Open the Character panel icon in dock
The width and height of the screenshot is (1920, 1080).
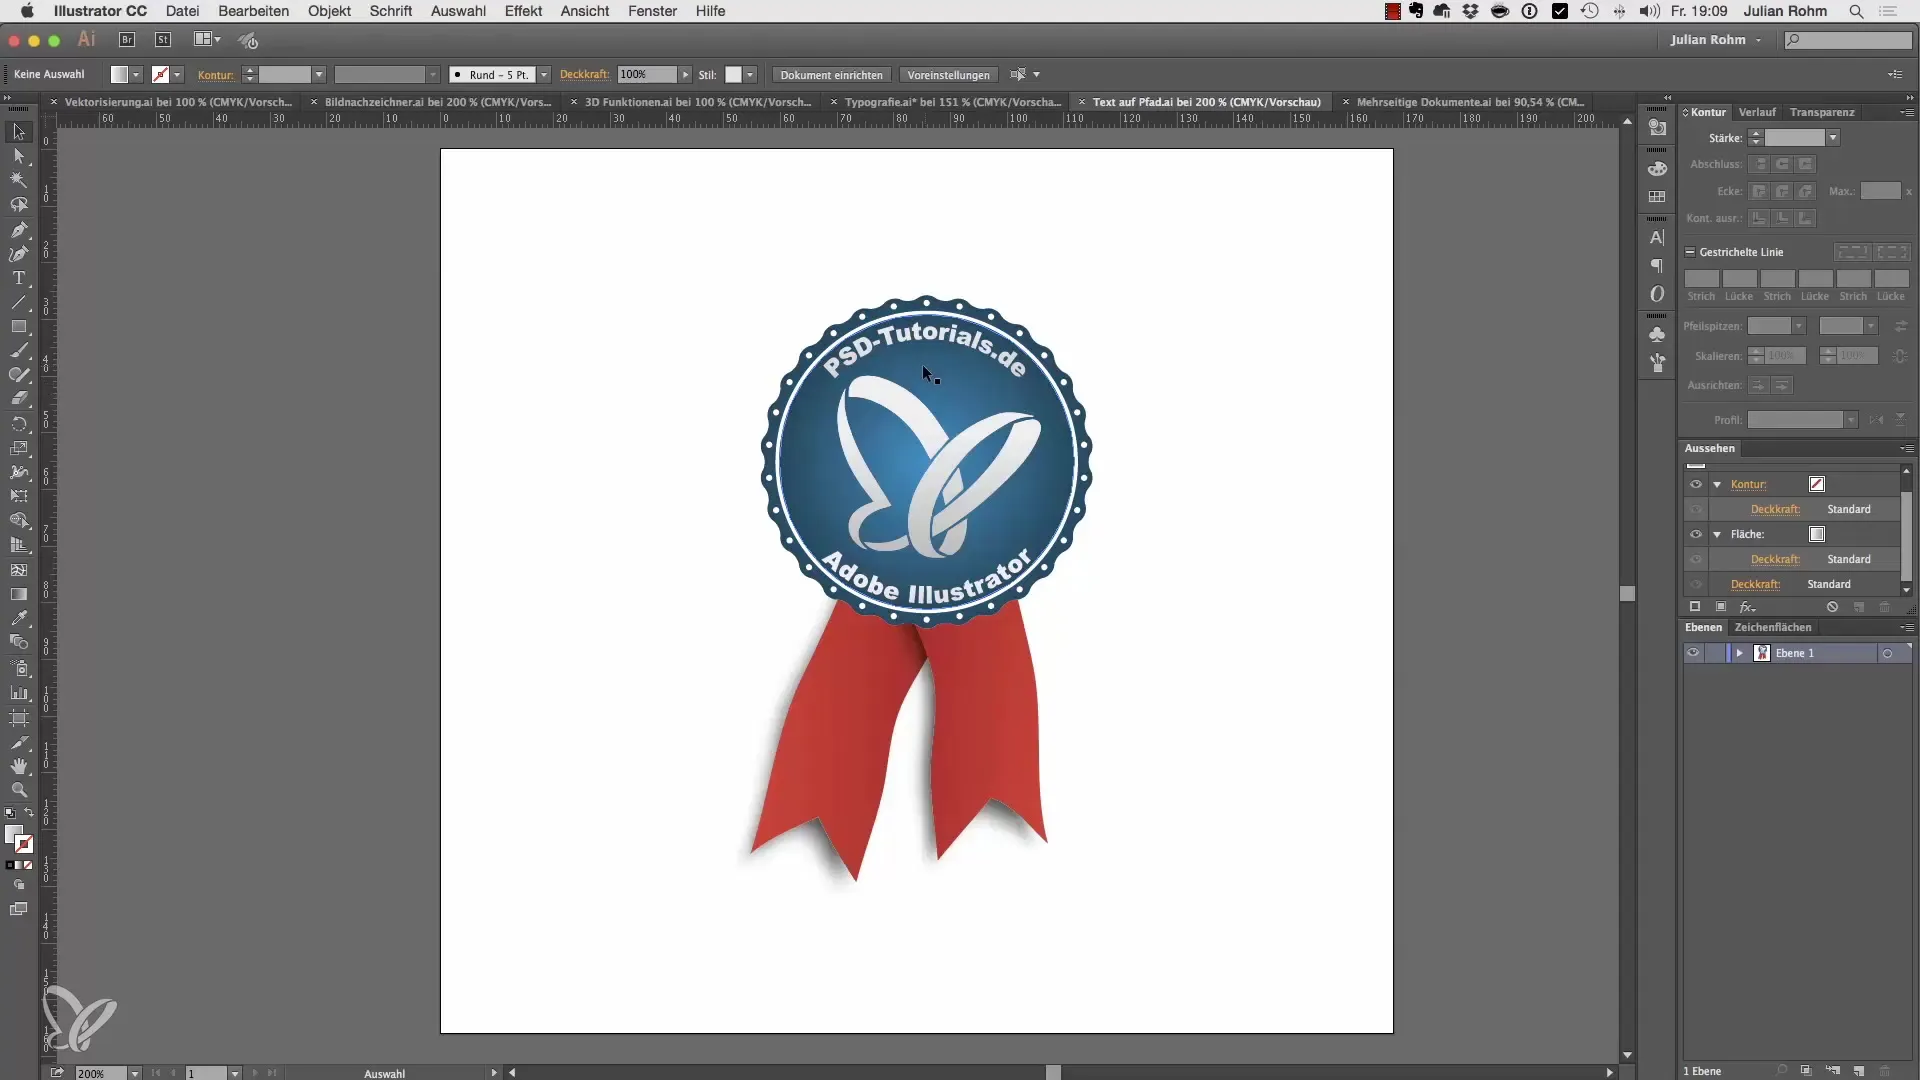click(x=1657, y=238)
